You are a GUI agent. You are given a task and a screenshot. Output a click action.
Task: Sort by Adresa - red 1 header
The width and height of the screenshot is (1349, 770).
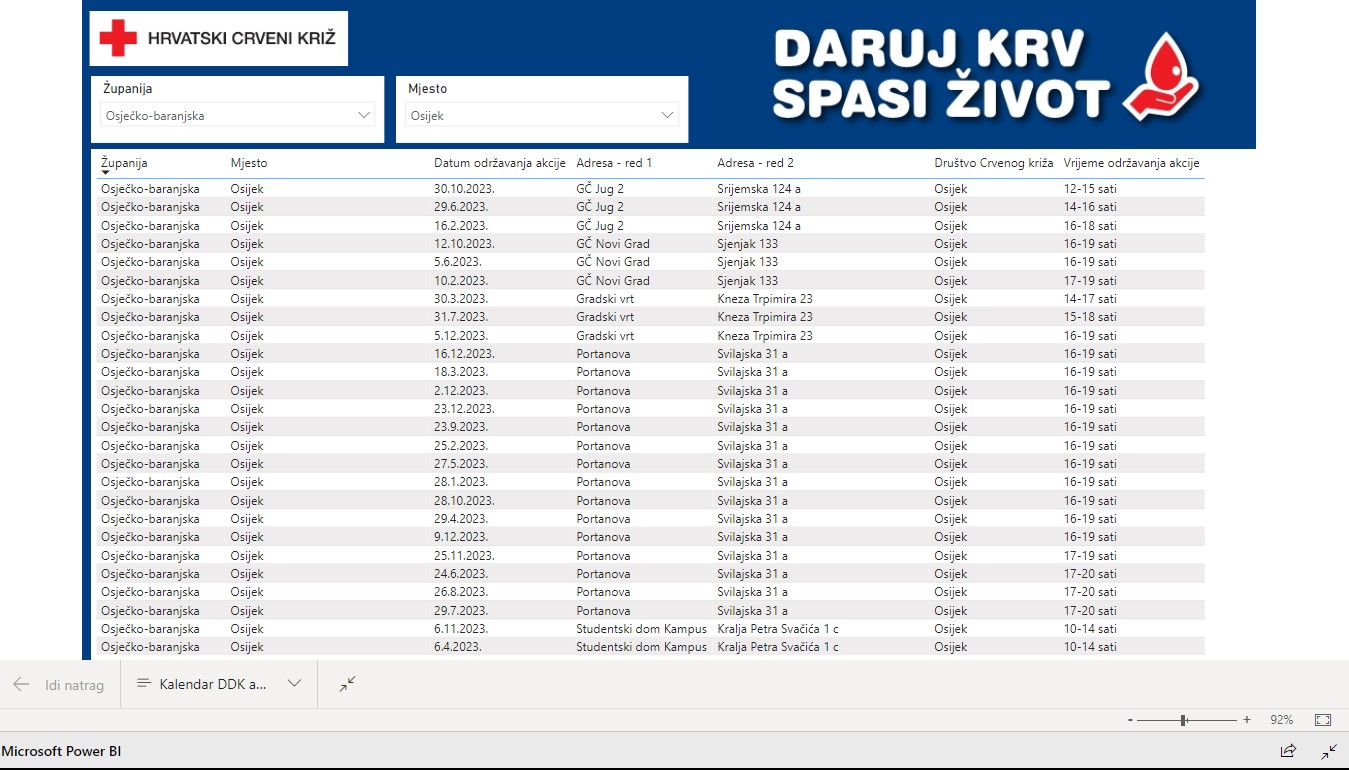[x=614, y=163]
